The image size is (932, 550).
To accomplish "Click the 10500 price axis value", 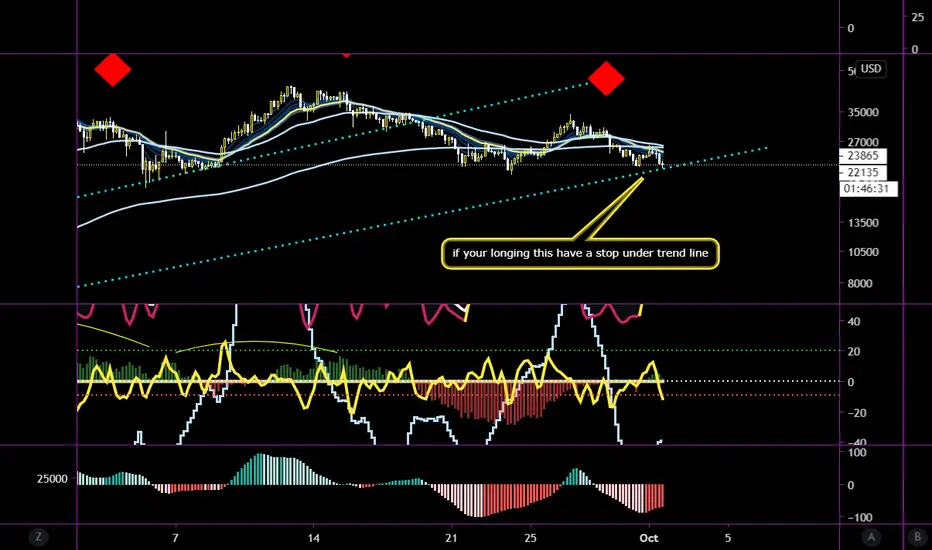I will click(863, 252).
